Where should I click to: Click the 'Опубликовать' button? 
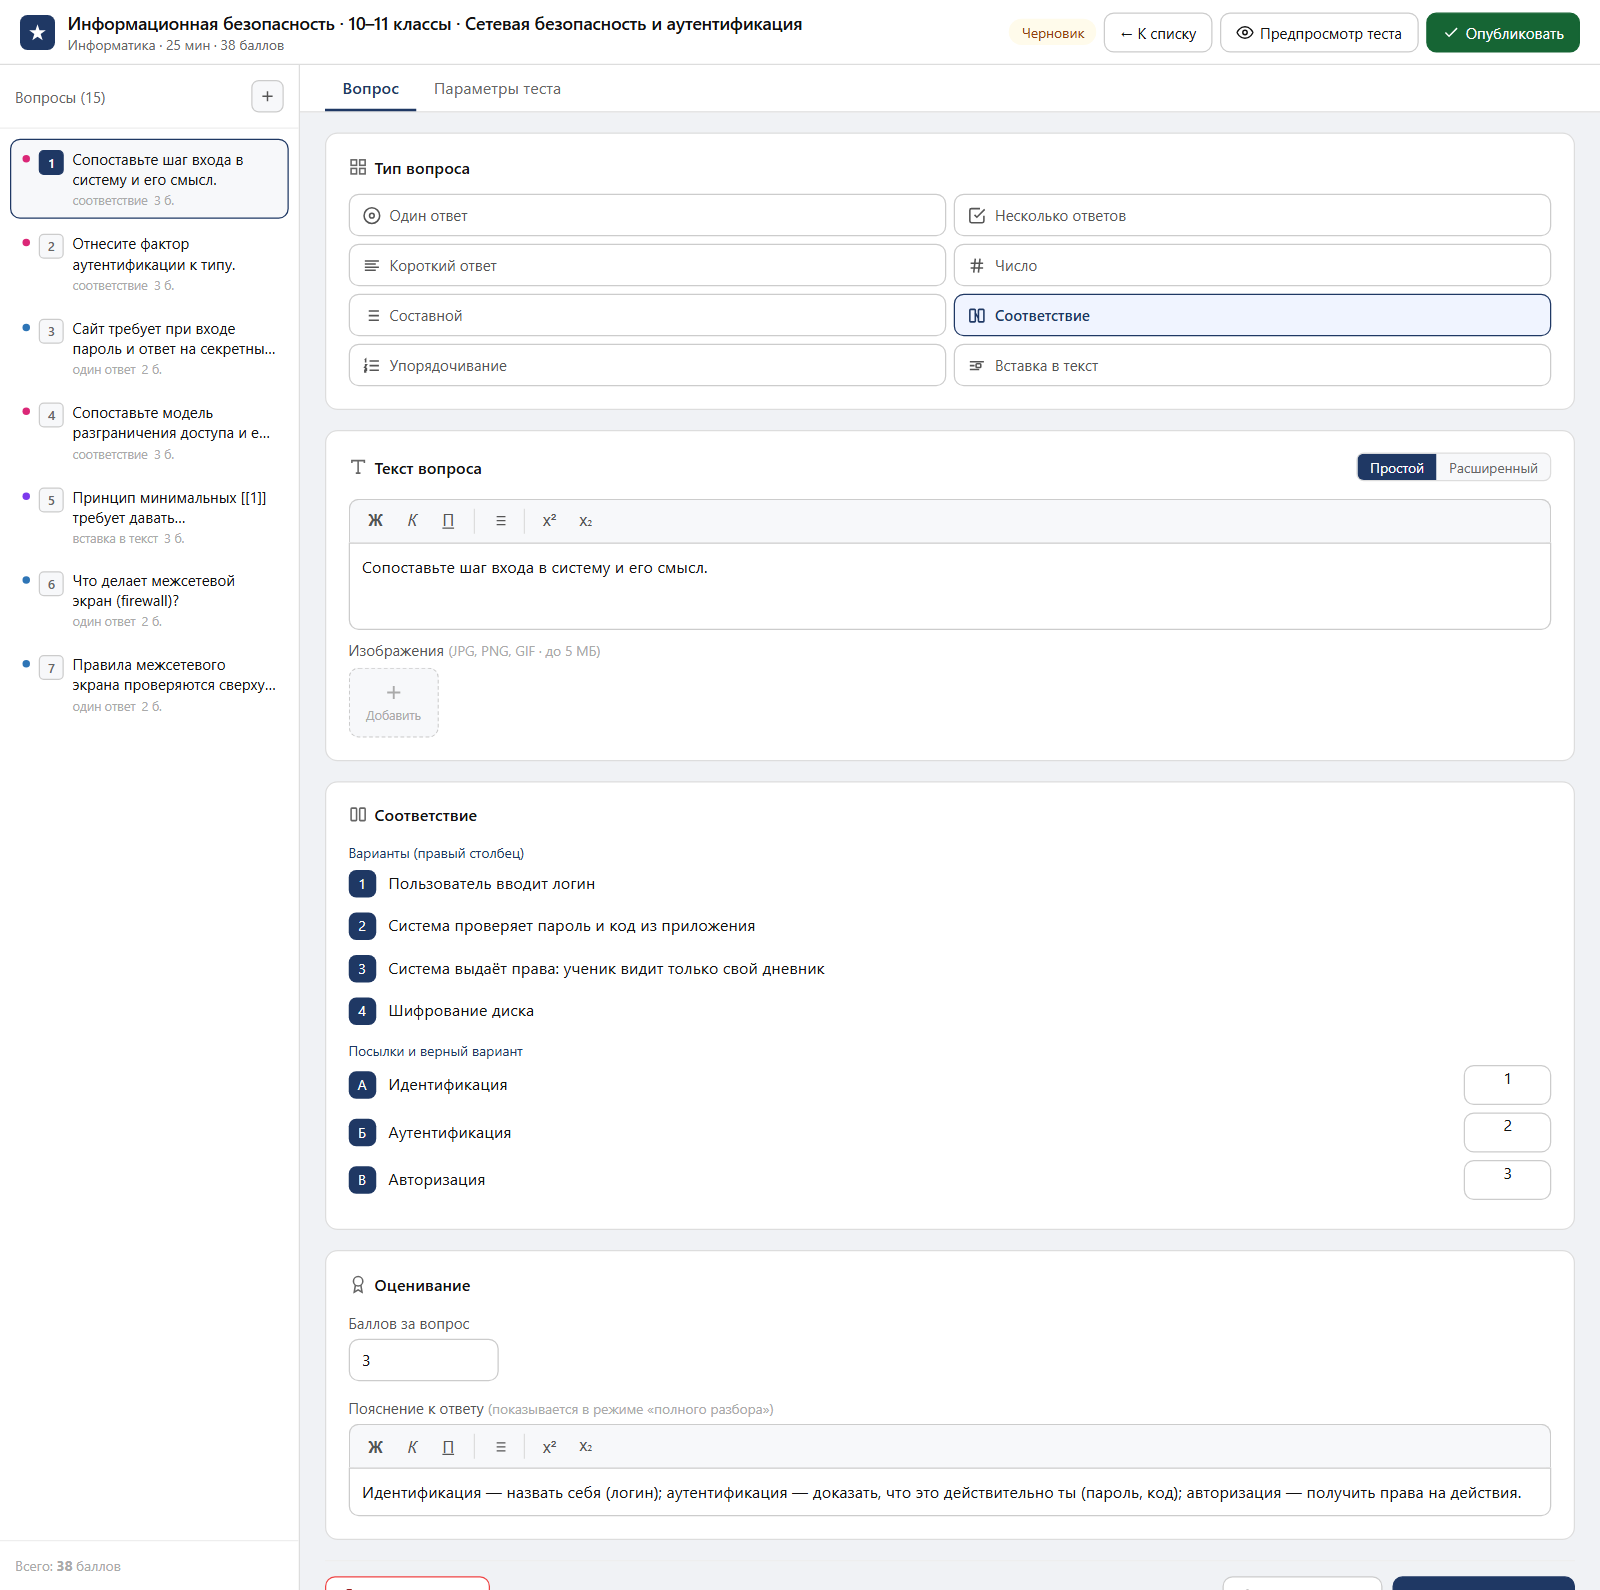point(1503,33)
